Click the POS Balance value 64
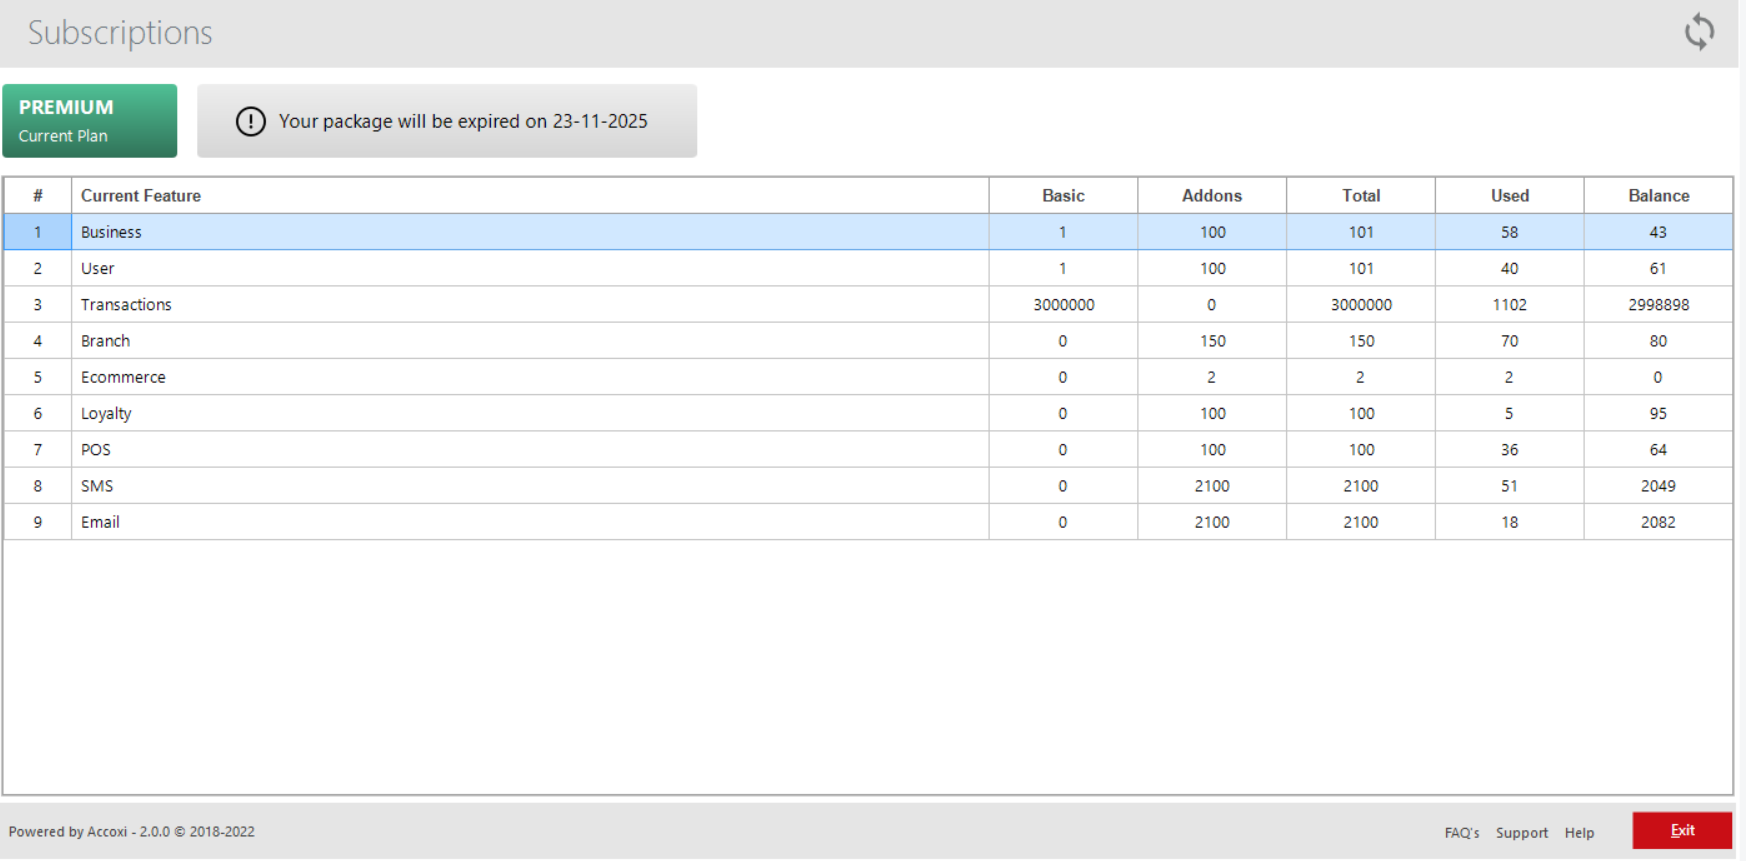 point(1658,450)
